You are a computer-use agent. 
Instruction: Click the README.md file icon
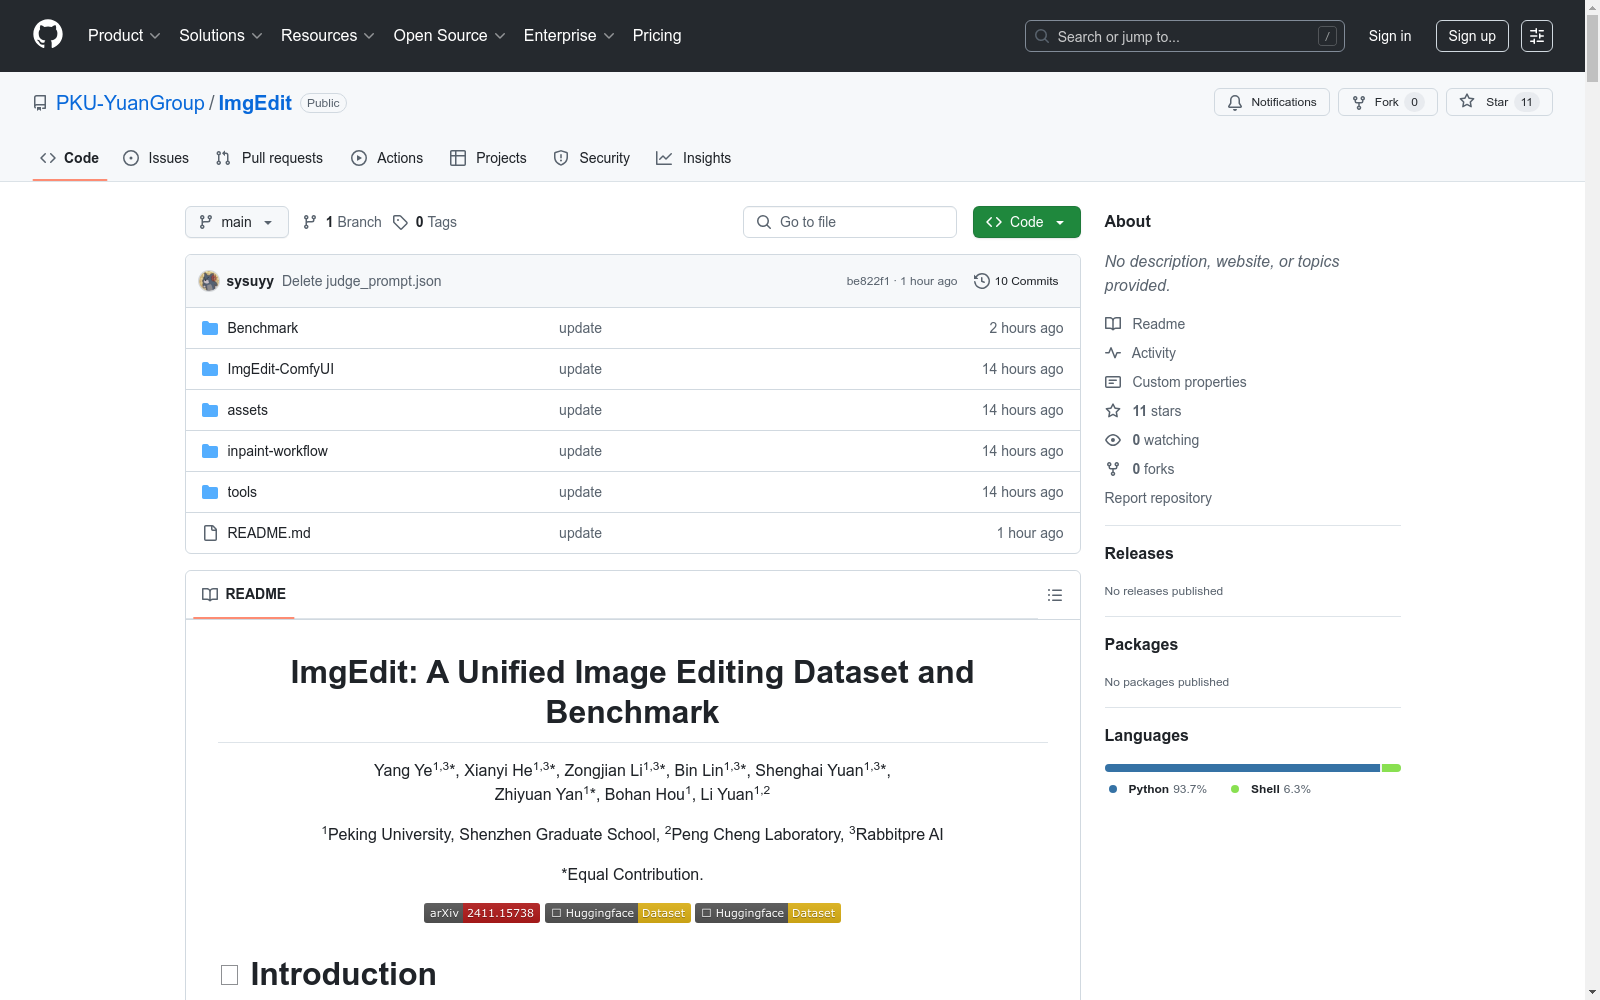pyautogui.click(x=210, y=533)
